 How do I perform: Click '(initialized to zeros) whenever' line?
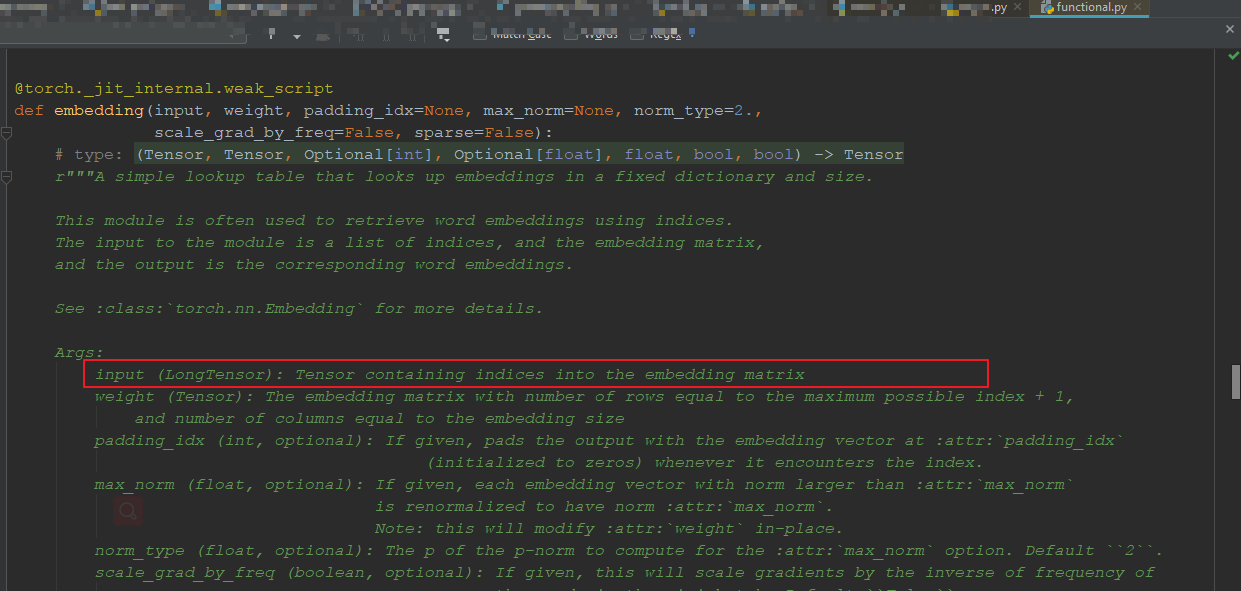coord(706,463)
